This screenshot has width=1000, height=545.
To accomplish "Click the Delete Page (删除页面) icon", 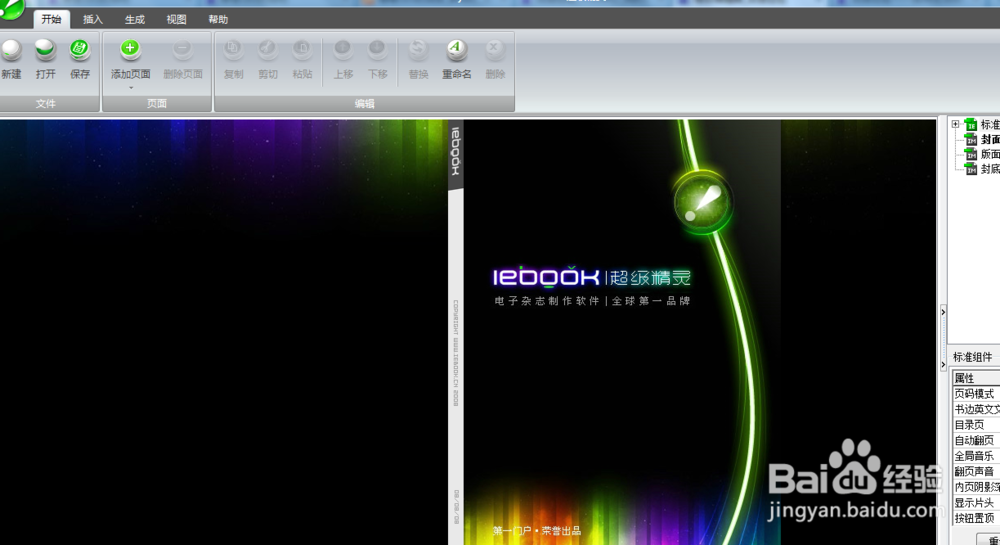I will (x=182, y=49).
